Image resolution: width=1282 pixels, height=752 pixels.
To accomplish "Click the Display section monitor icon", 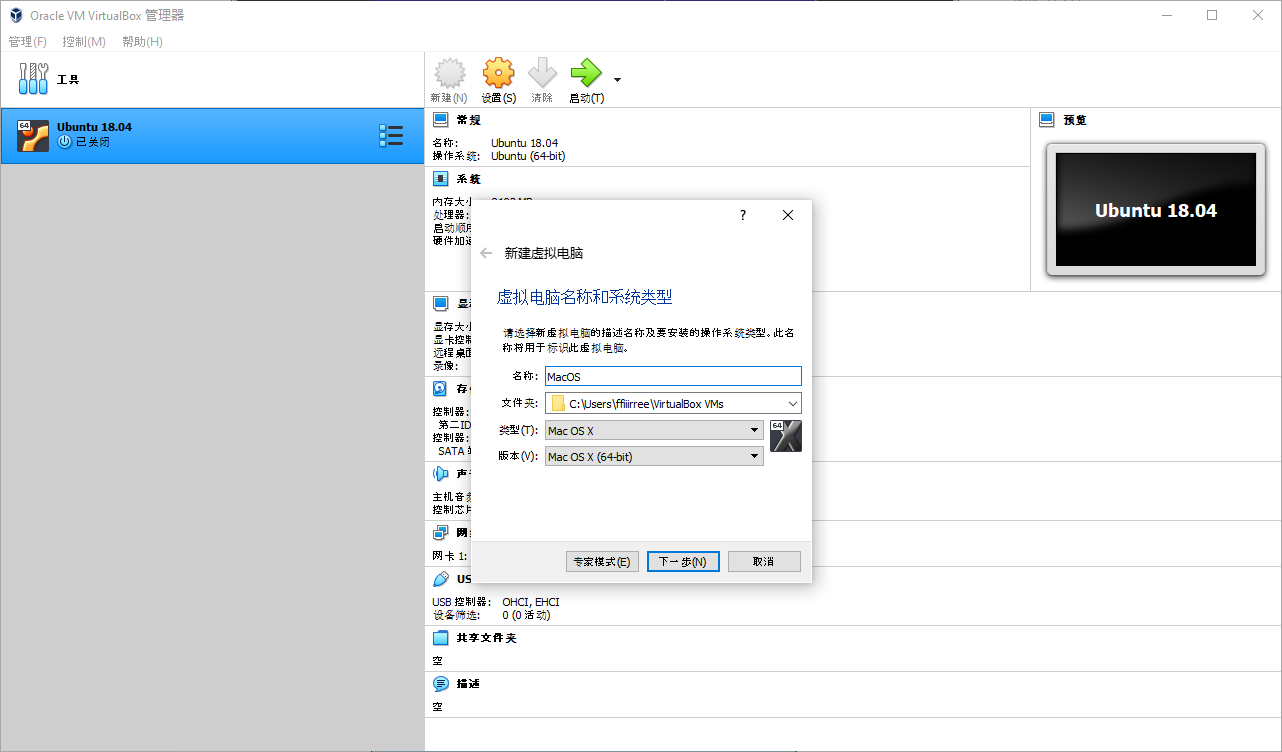I will (x=440, y=303).
